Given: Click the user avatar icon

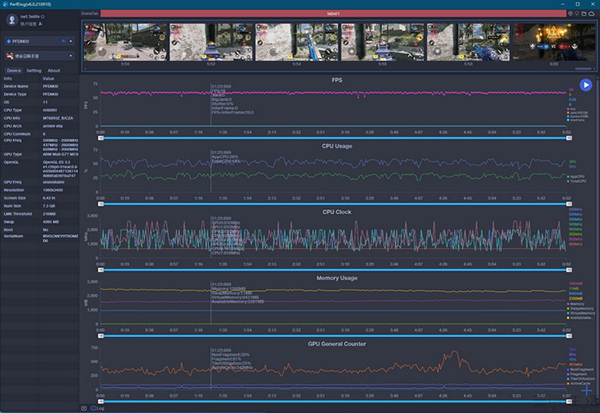Looking at the screenshot, I should [10, 21].
